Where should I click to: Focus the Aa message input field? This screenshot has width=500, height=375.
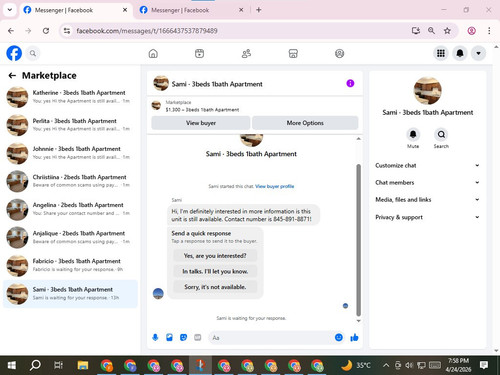tap(271, 338)
